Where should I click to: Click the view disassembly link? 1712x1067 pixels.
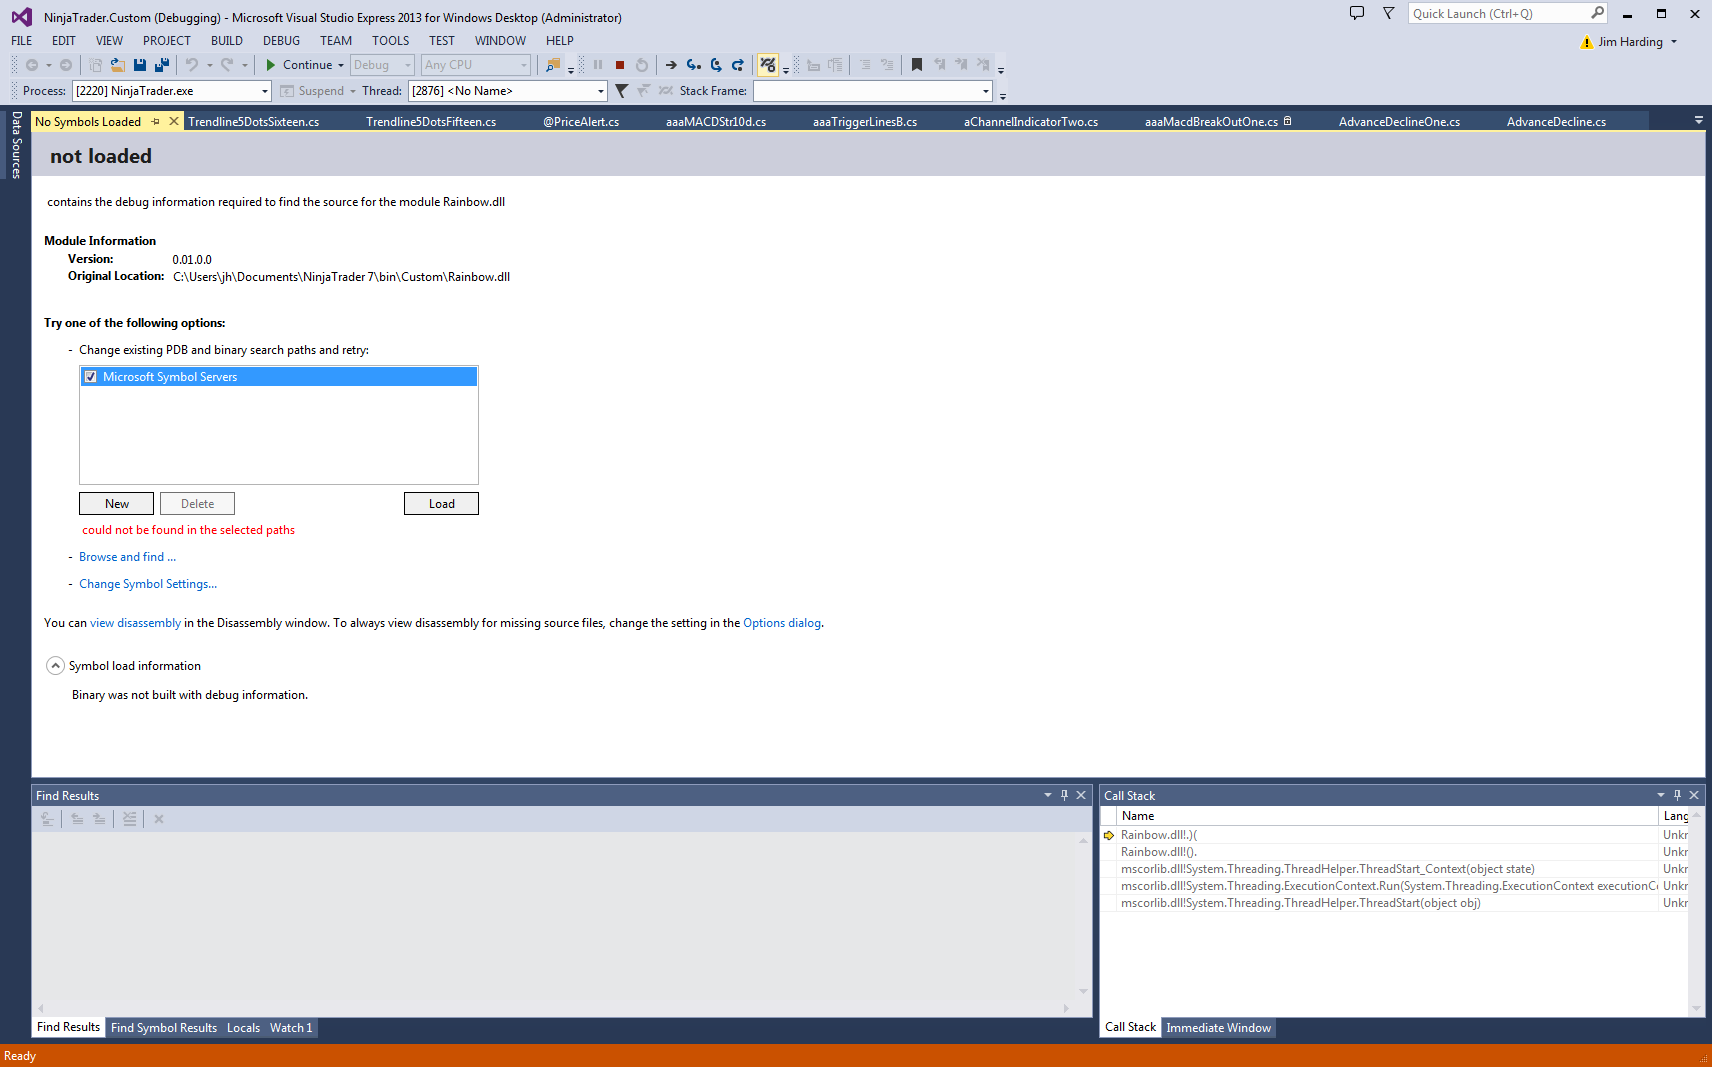click(x=135, y=623)
